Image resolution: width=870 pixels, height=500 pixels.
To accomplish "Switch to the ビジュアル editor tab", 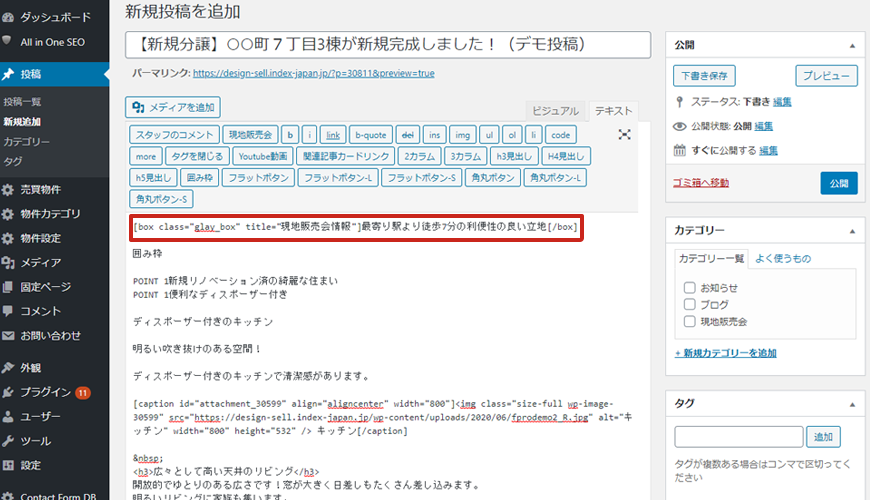I will [554, 111].
